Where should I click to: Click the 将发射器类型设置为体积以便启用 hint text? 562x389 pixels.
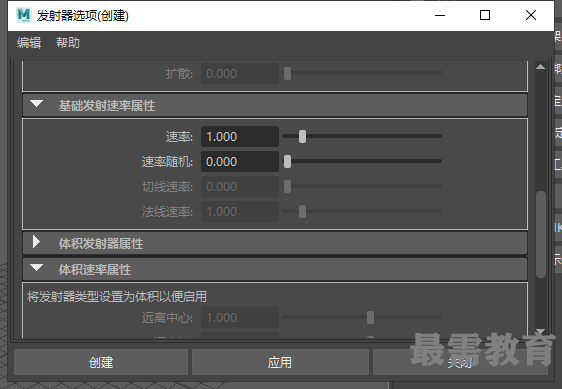click(x=116, y=297)
